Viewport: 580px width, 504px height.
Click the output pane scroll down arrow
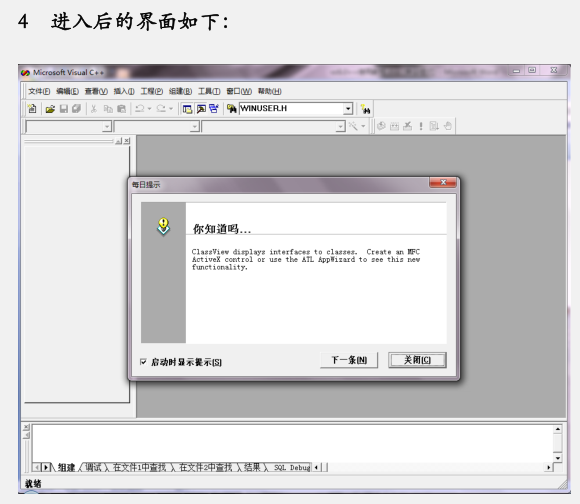(x=557, y=458)
